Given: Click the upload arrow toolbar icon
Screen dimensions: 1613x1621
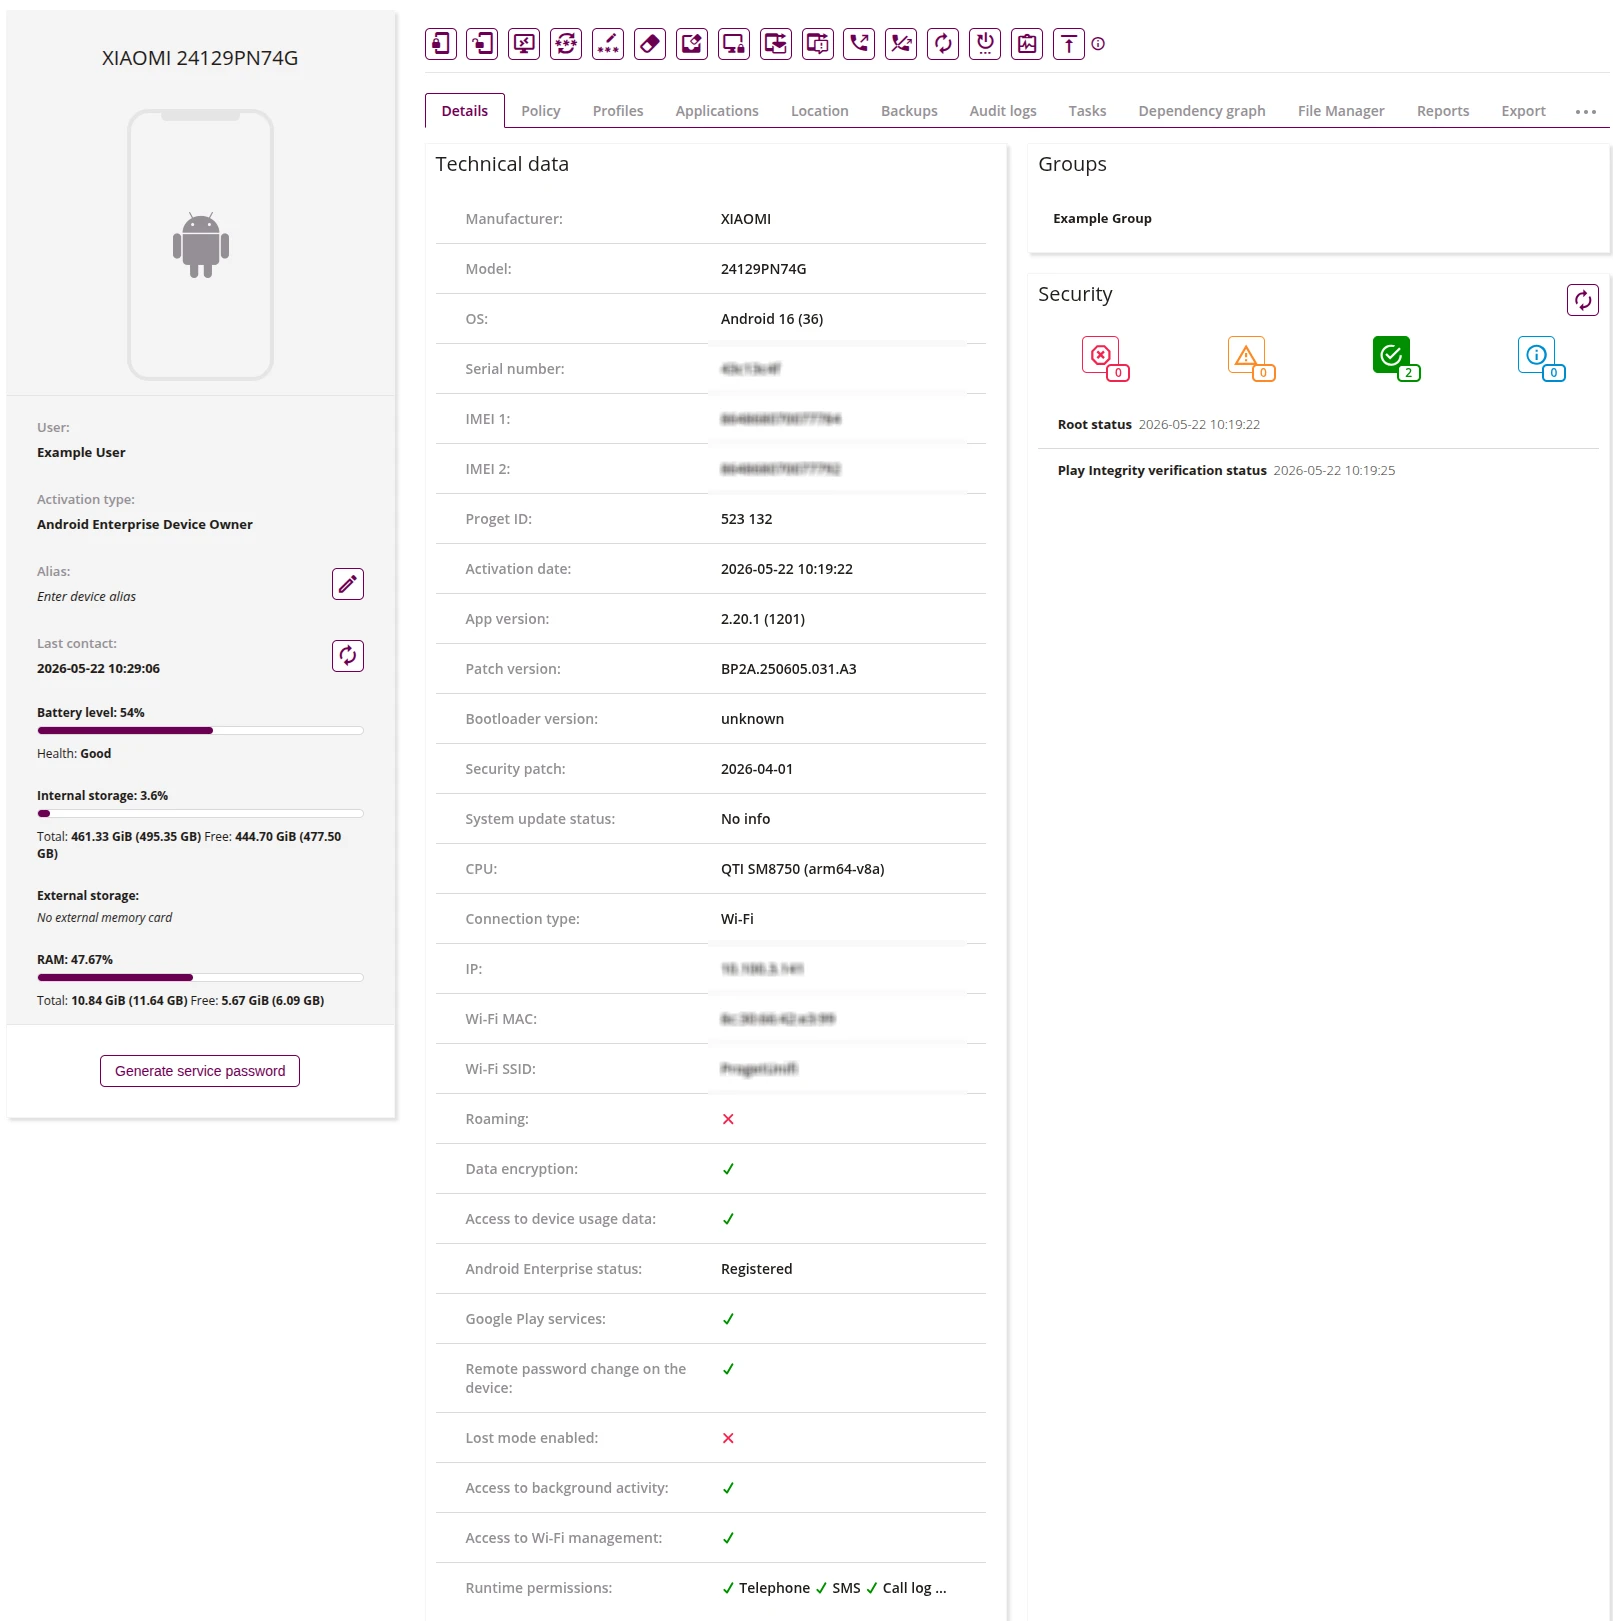Looking at the screenshot, I should tap(1069, 44).
